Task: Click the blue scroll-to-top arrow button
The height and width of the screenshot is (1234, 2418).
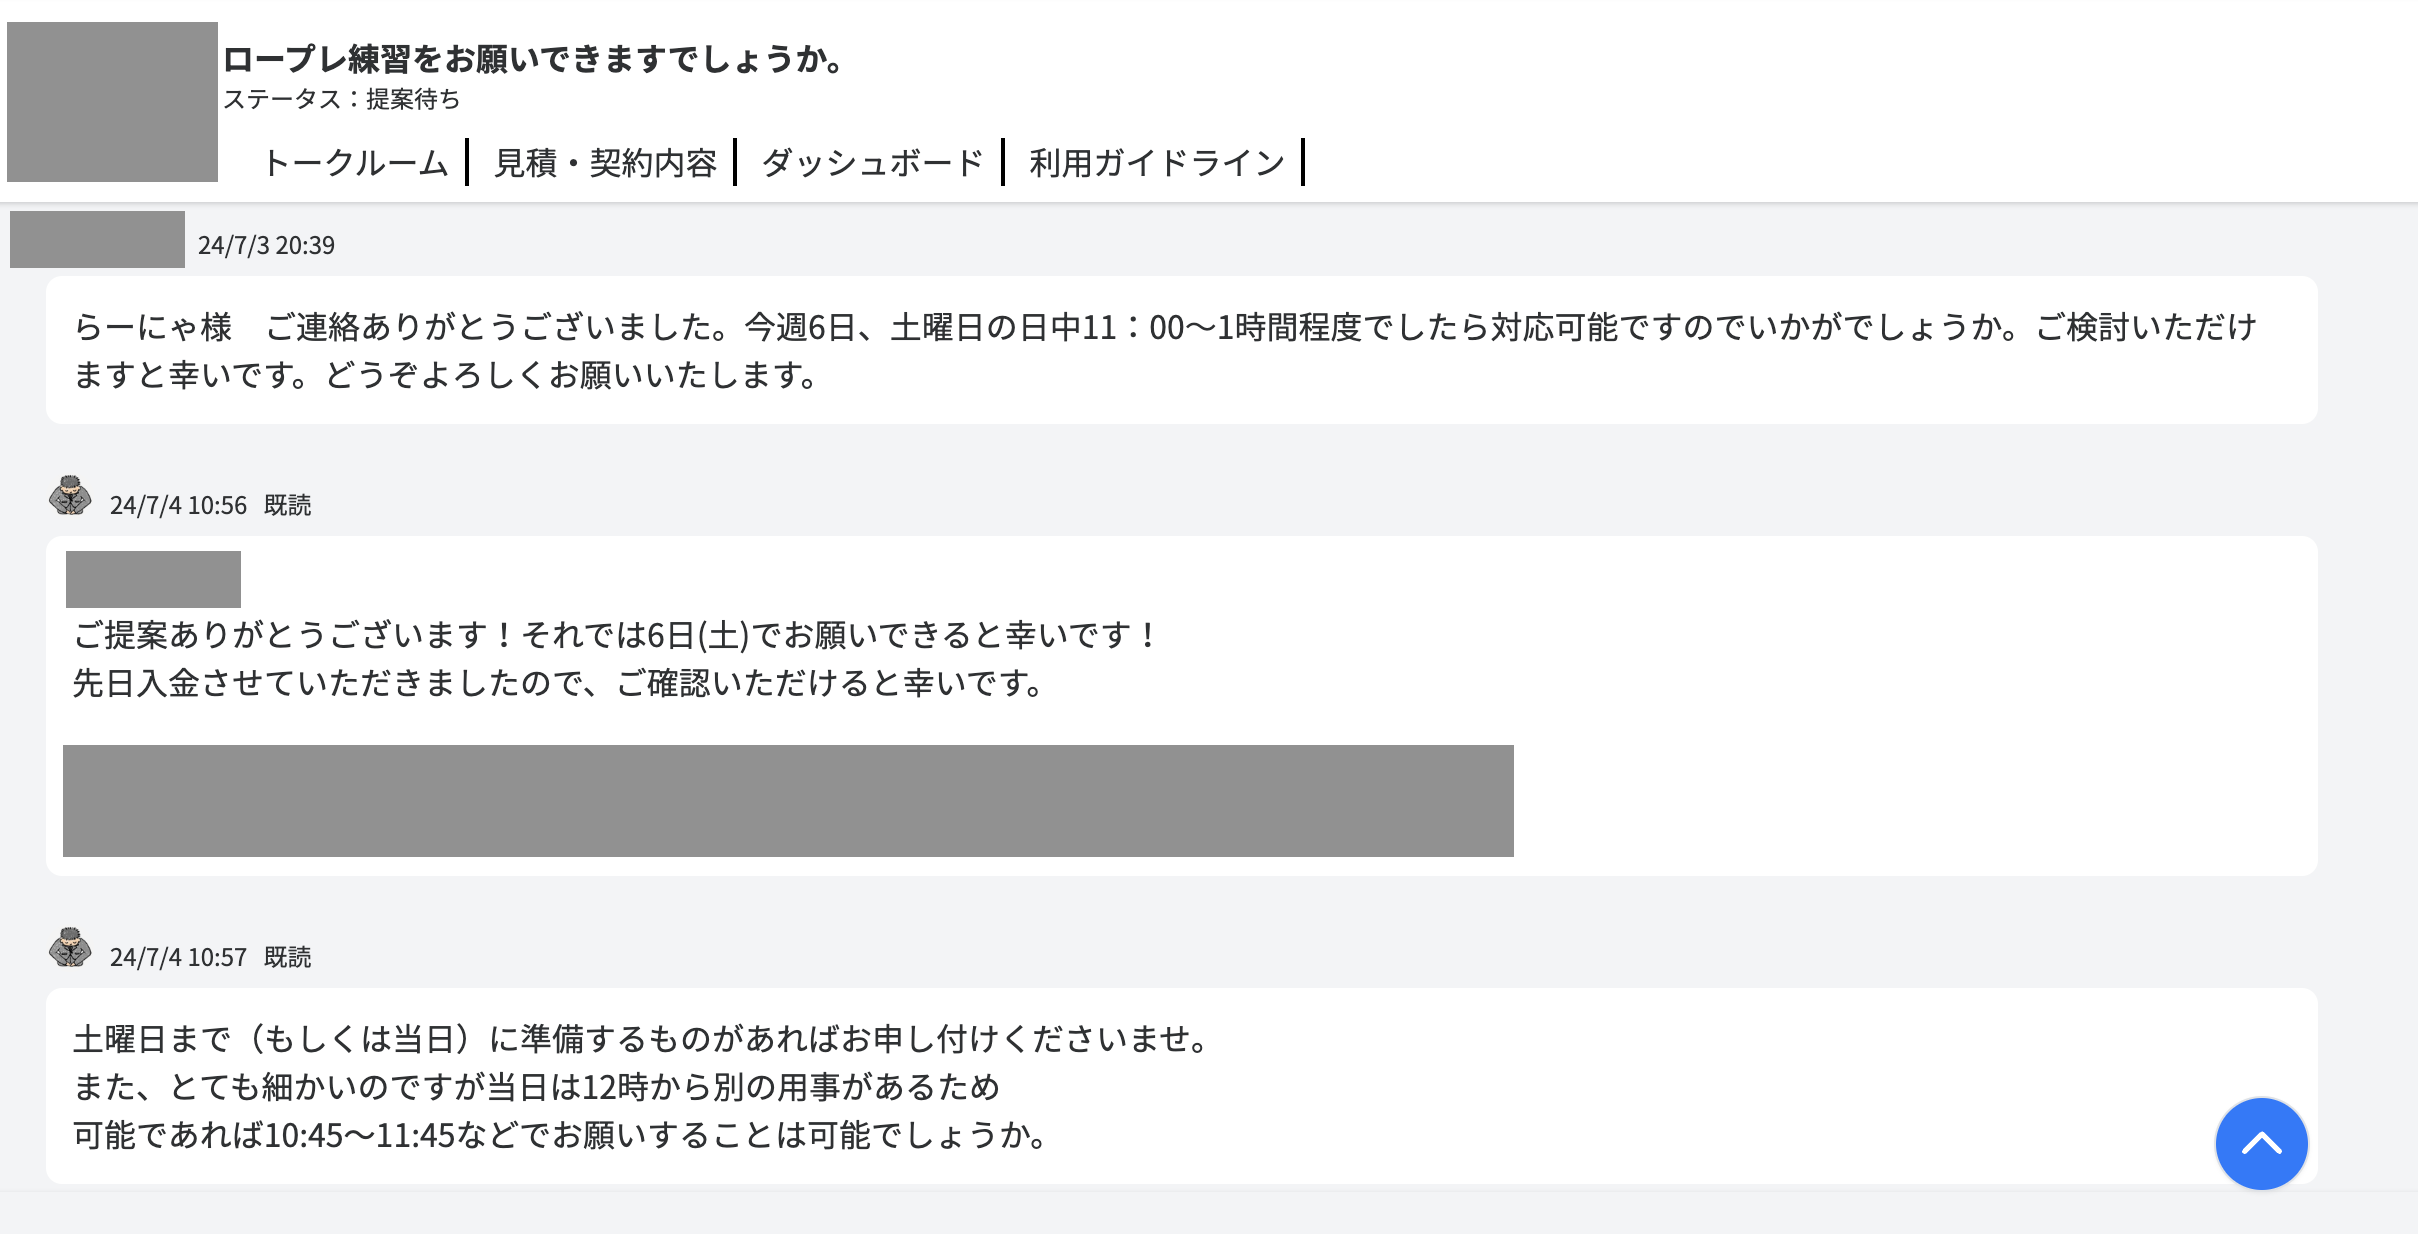Action: click(x=2260, y=1143)
